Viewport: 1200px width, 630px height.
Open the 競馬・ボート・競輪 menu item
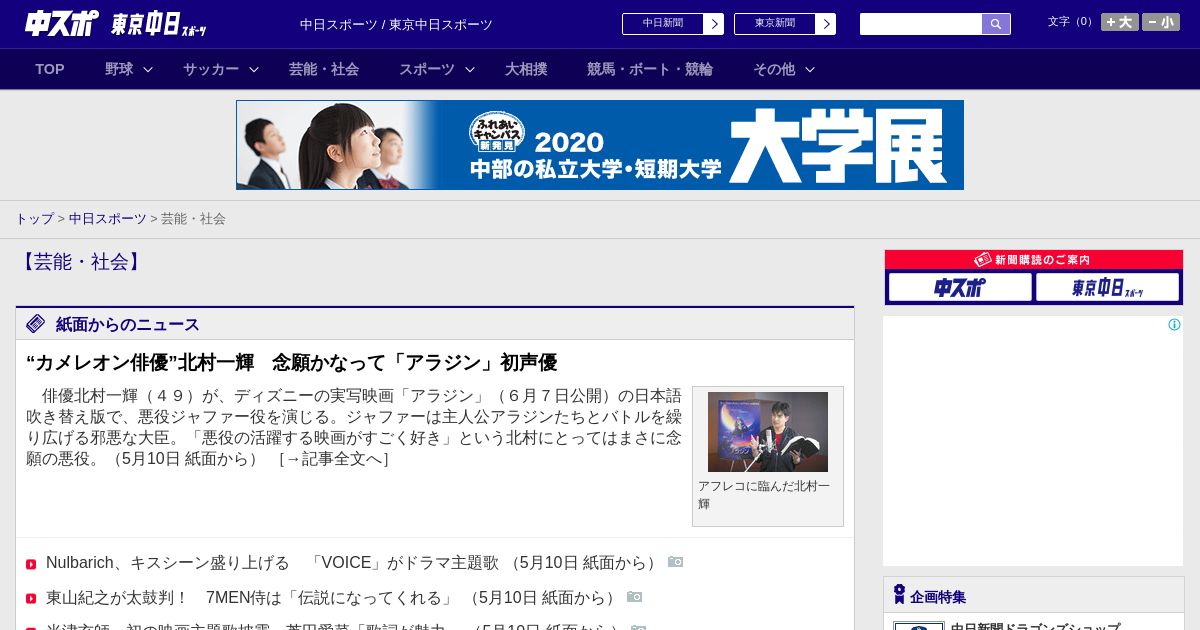[650, 69]
